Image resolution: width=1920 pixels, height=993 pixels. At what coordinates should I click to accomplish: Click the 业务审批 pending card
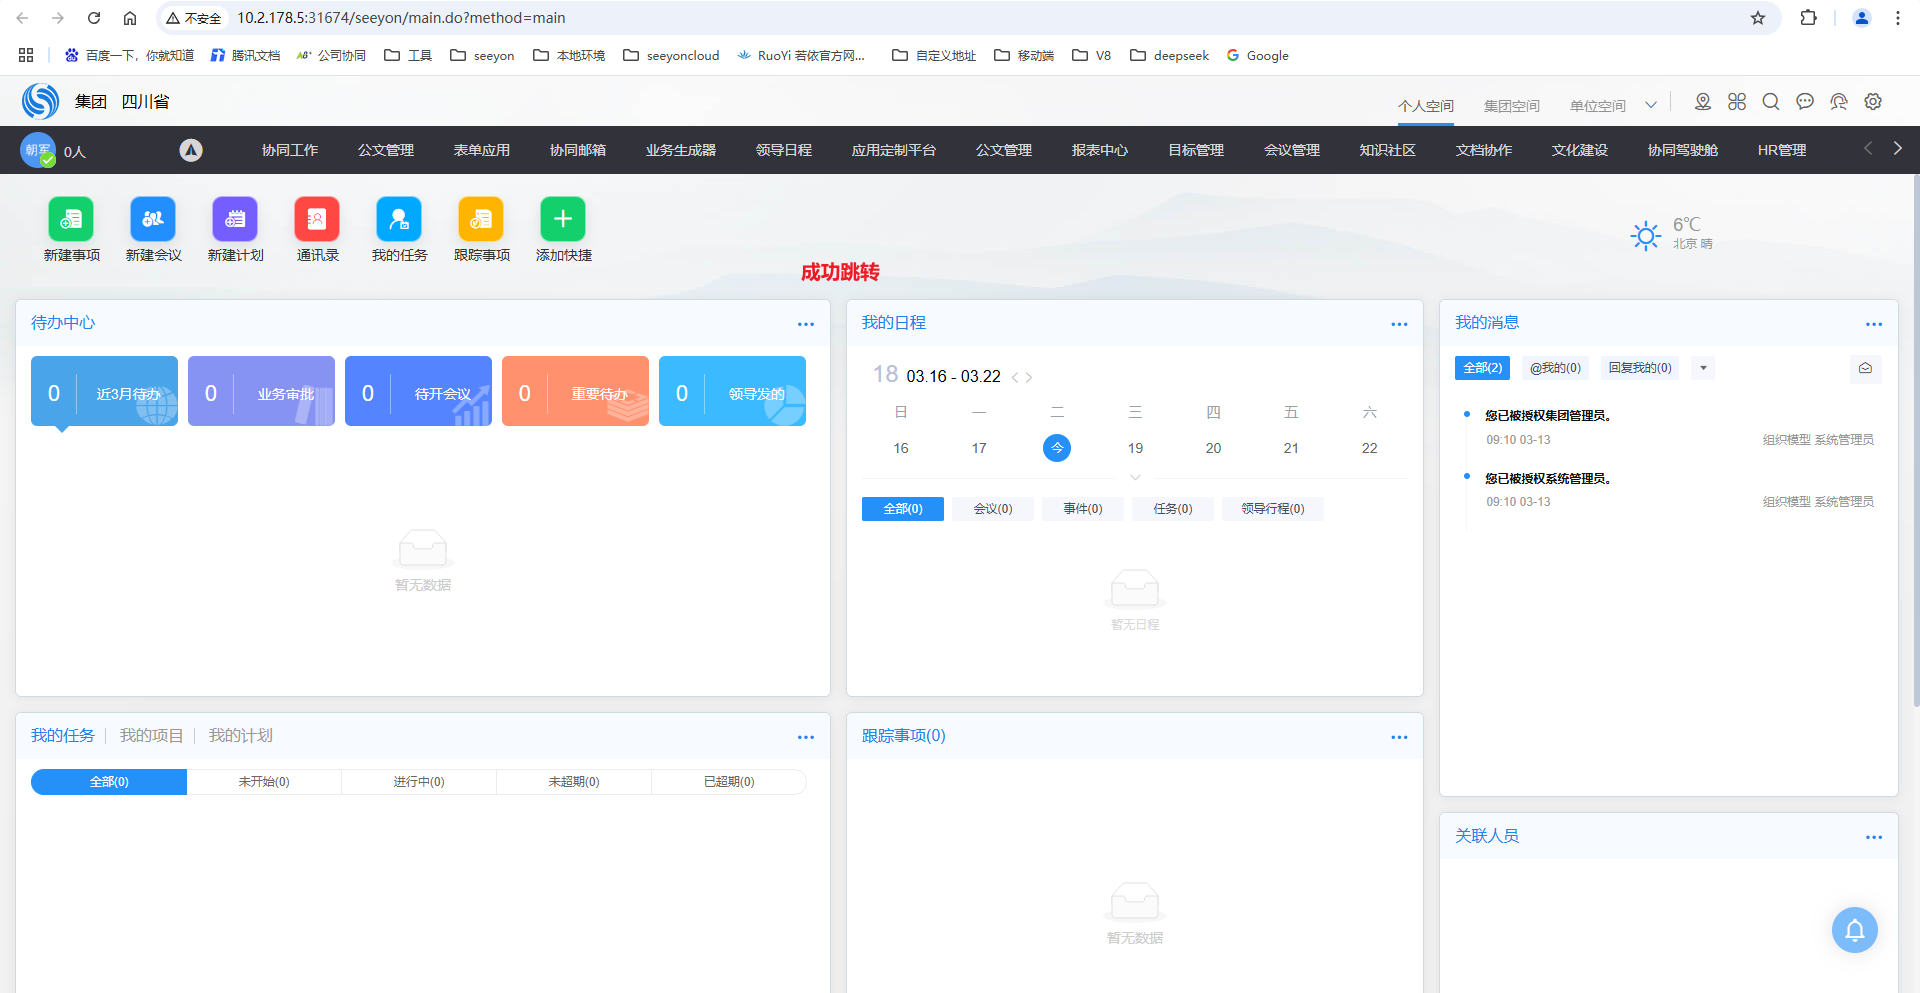point(261,391)
